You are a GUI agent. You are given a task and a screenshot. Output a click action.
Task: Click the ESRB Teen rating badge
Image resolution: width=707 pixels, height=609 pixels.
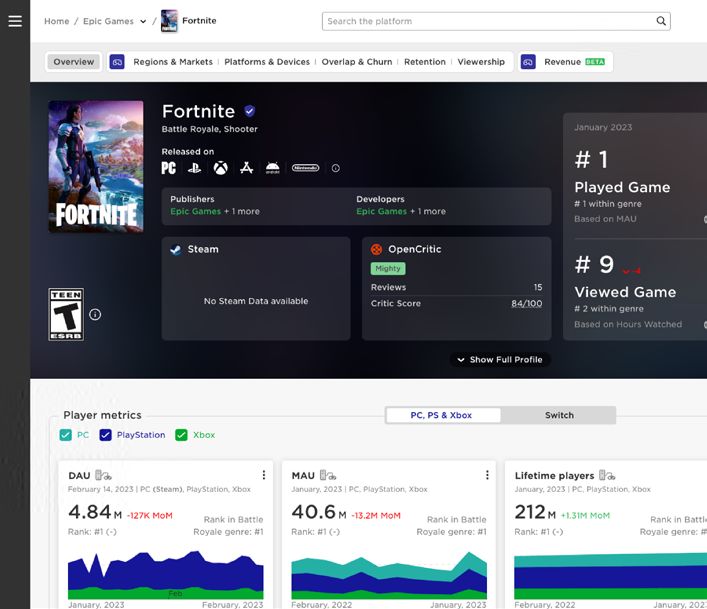click(66, 314)
